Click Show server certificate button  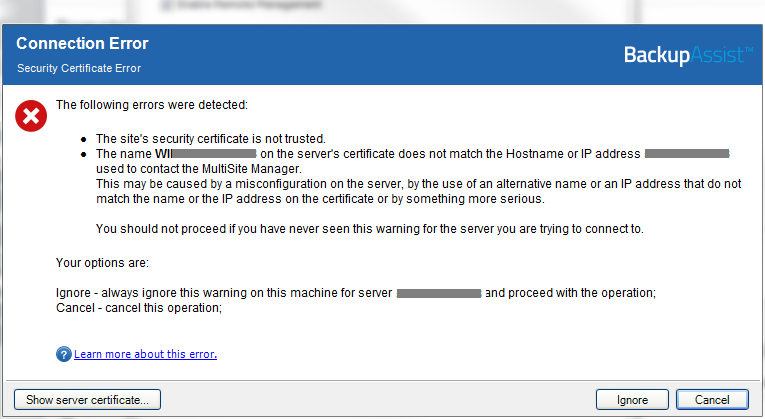87,400
